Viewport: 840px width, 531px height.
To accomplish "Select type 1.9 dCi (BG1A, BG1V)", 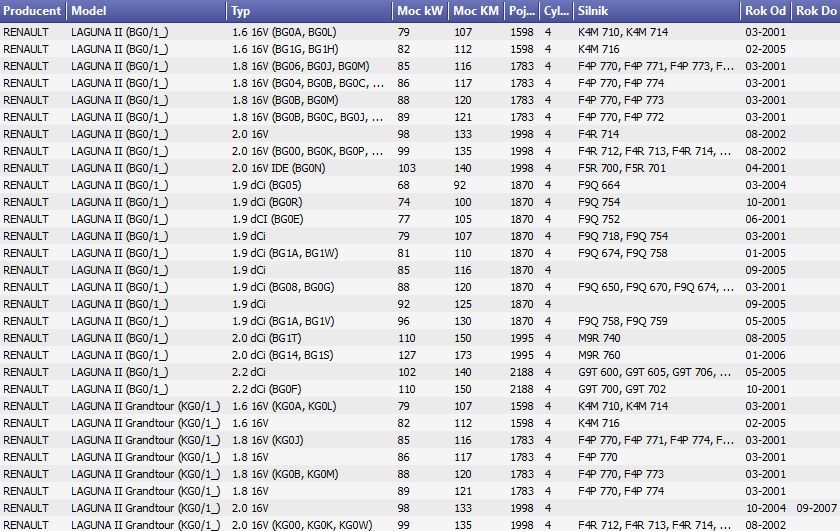I will 283,321.
